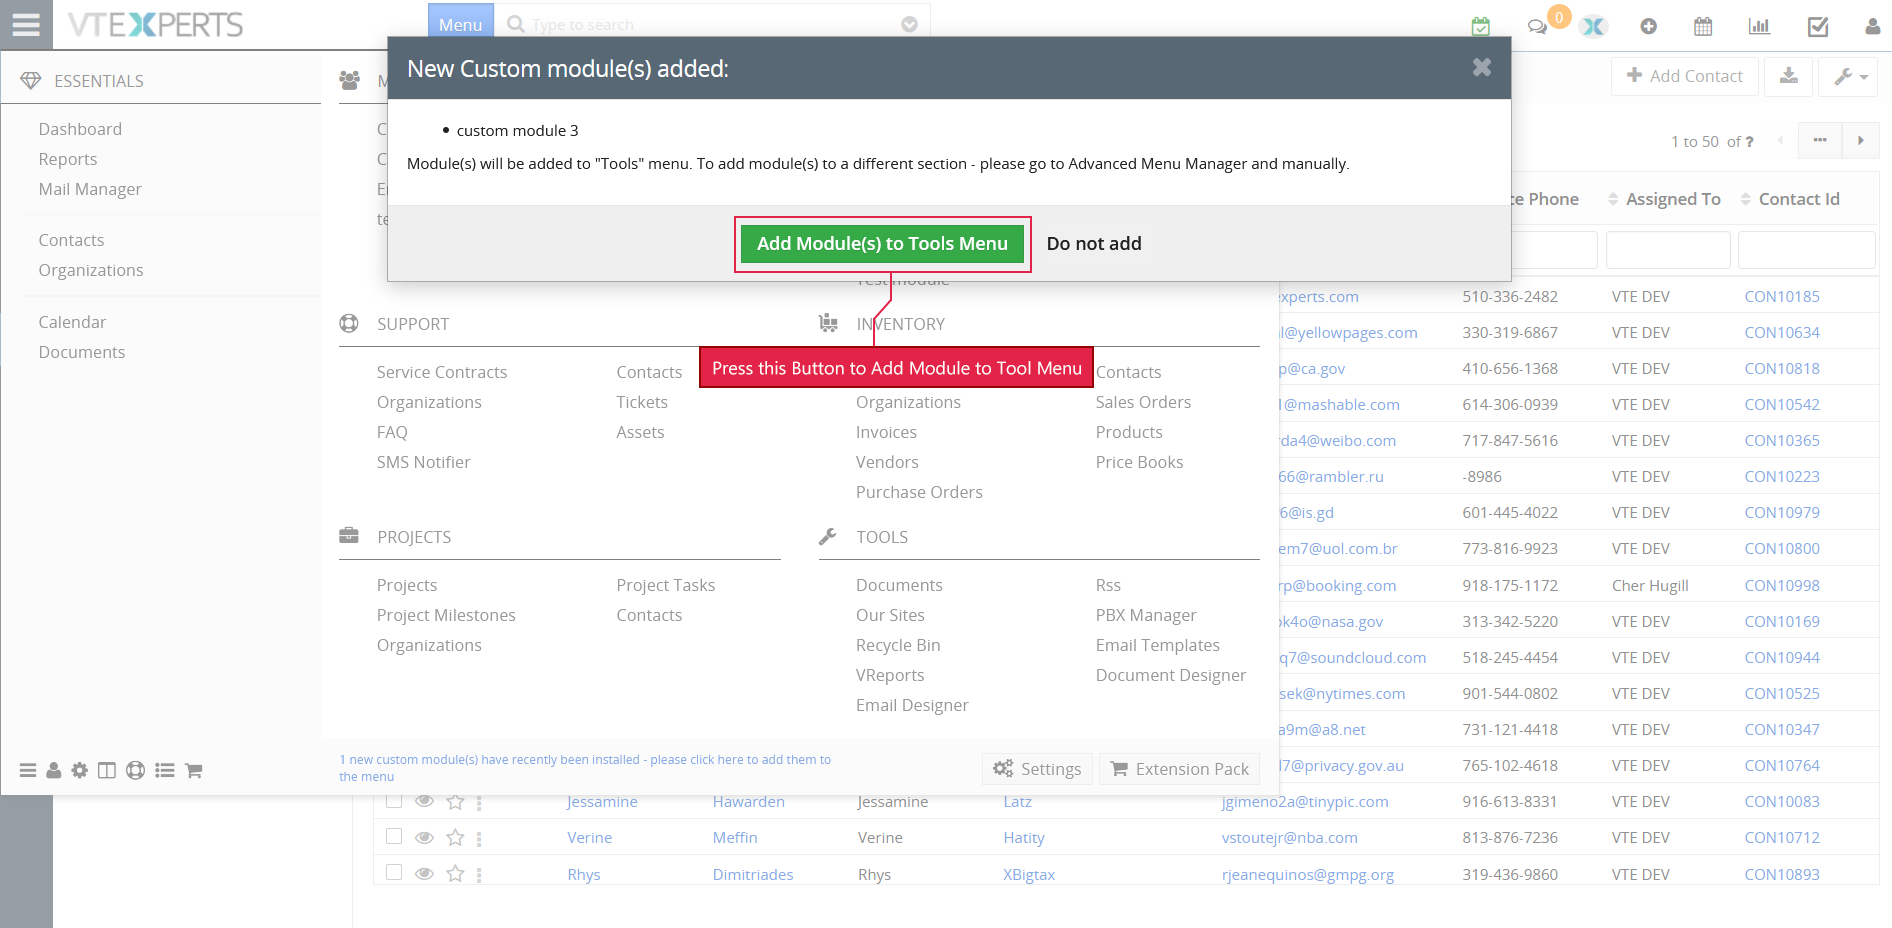Open the reports bar chart icon

[x=1759, y=27]
